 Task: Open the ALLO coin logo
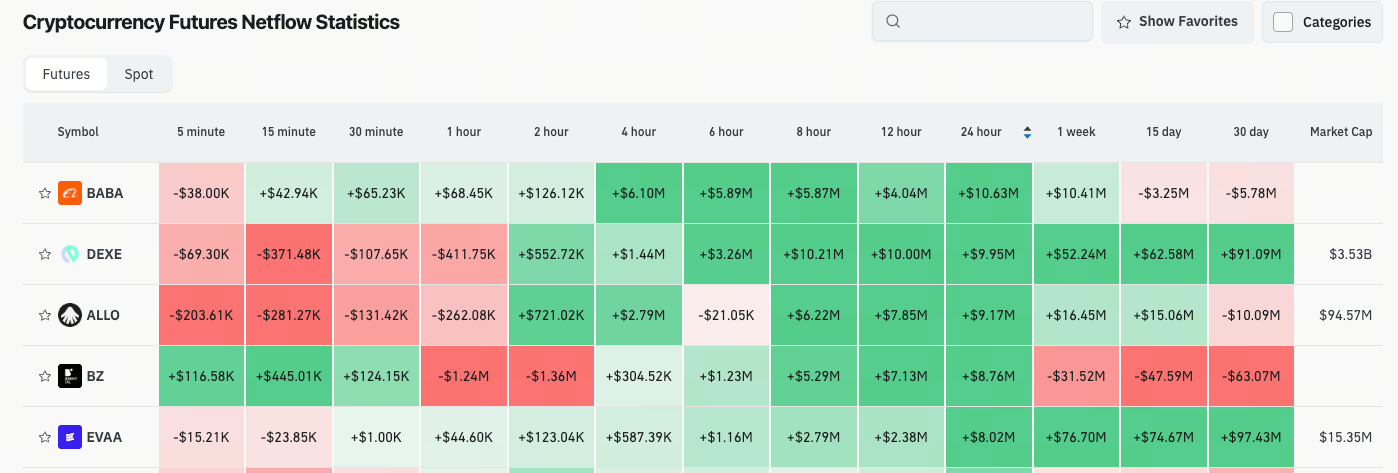(x=69, y=315)
